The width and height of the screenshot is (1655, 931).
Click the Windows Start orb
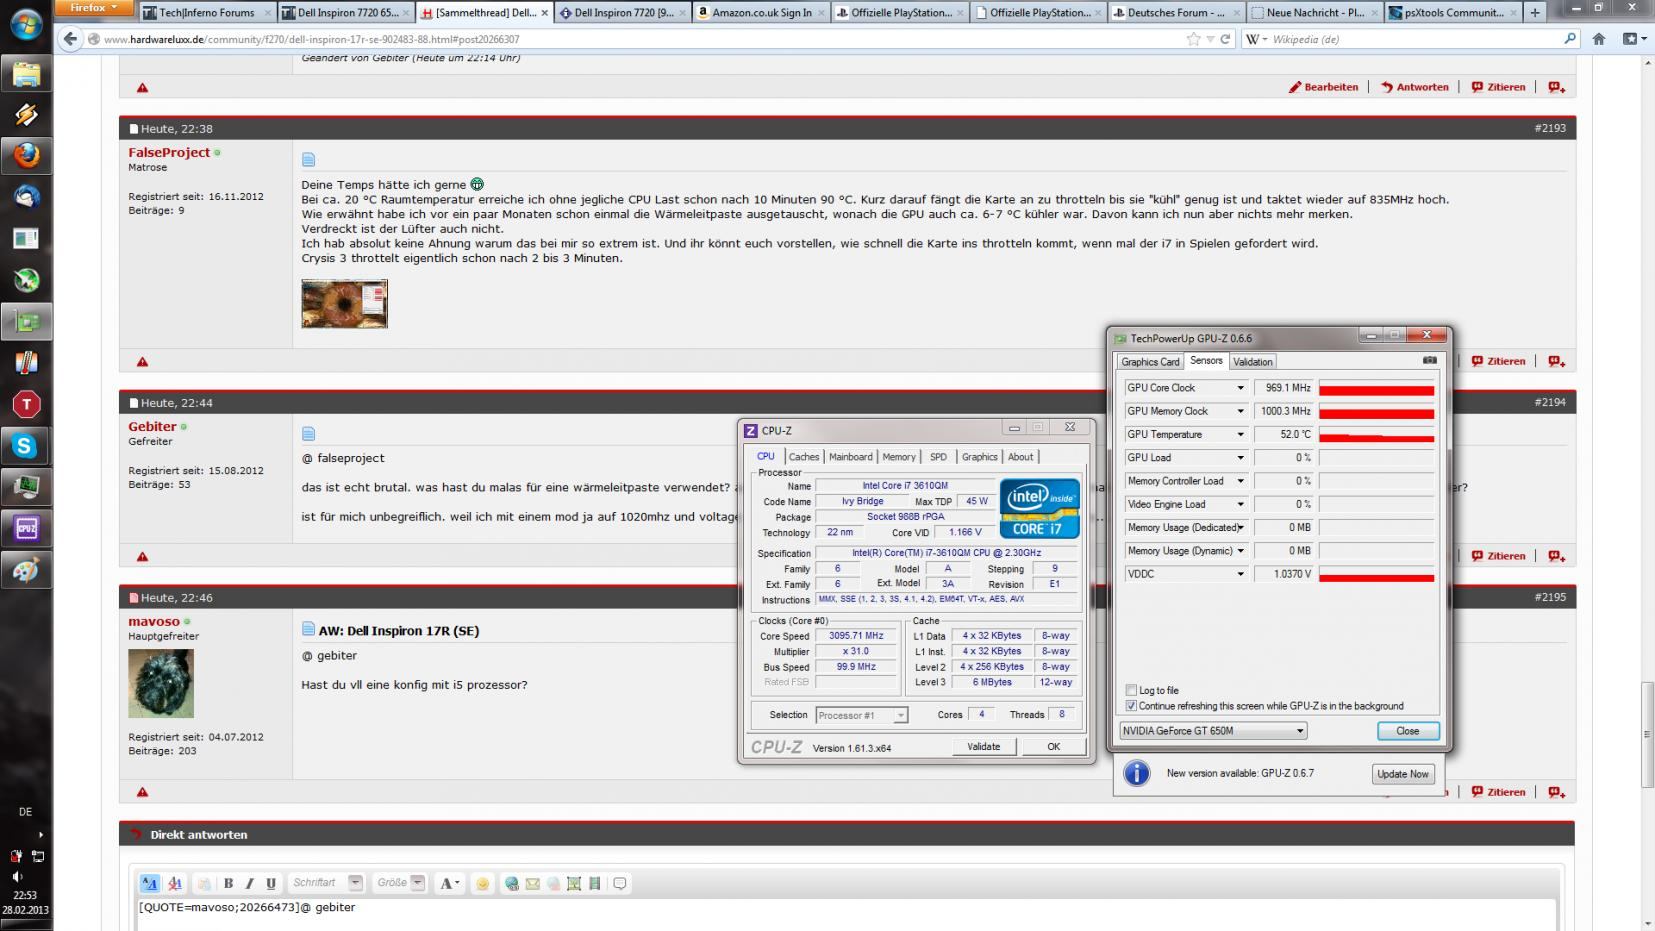tap(26, 23)
